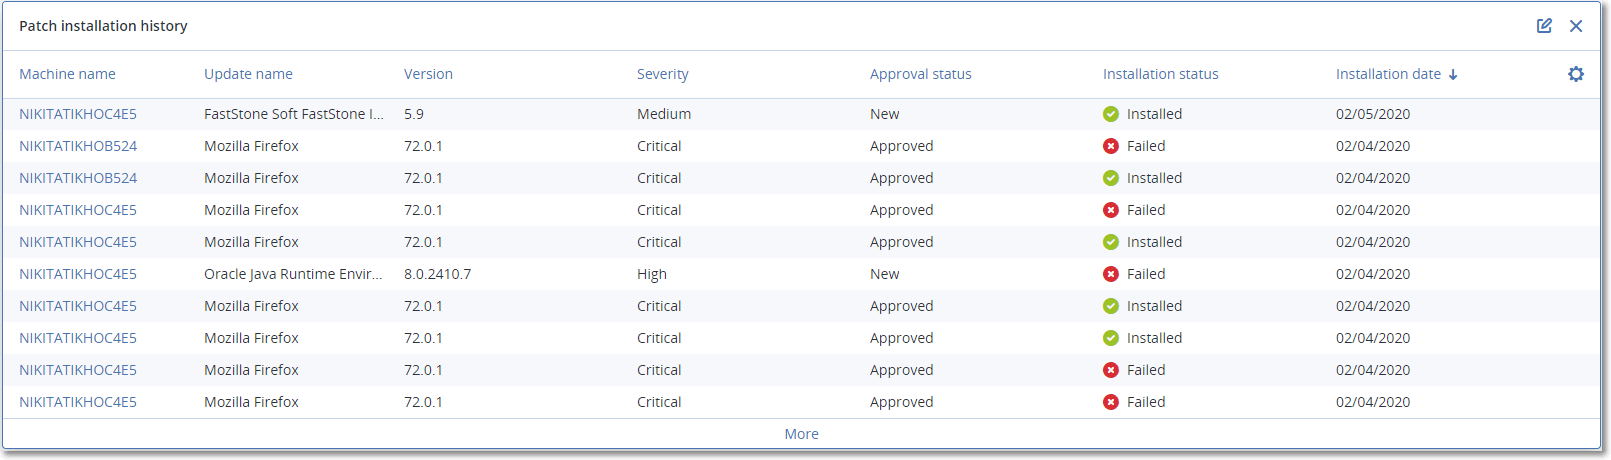This screenshot has height=460, width=1611.
Task: Sort by Update name column
Action: point(248,74)
